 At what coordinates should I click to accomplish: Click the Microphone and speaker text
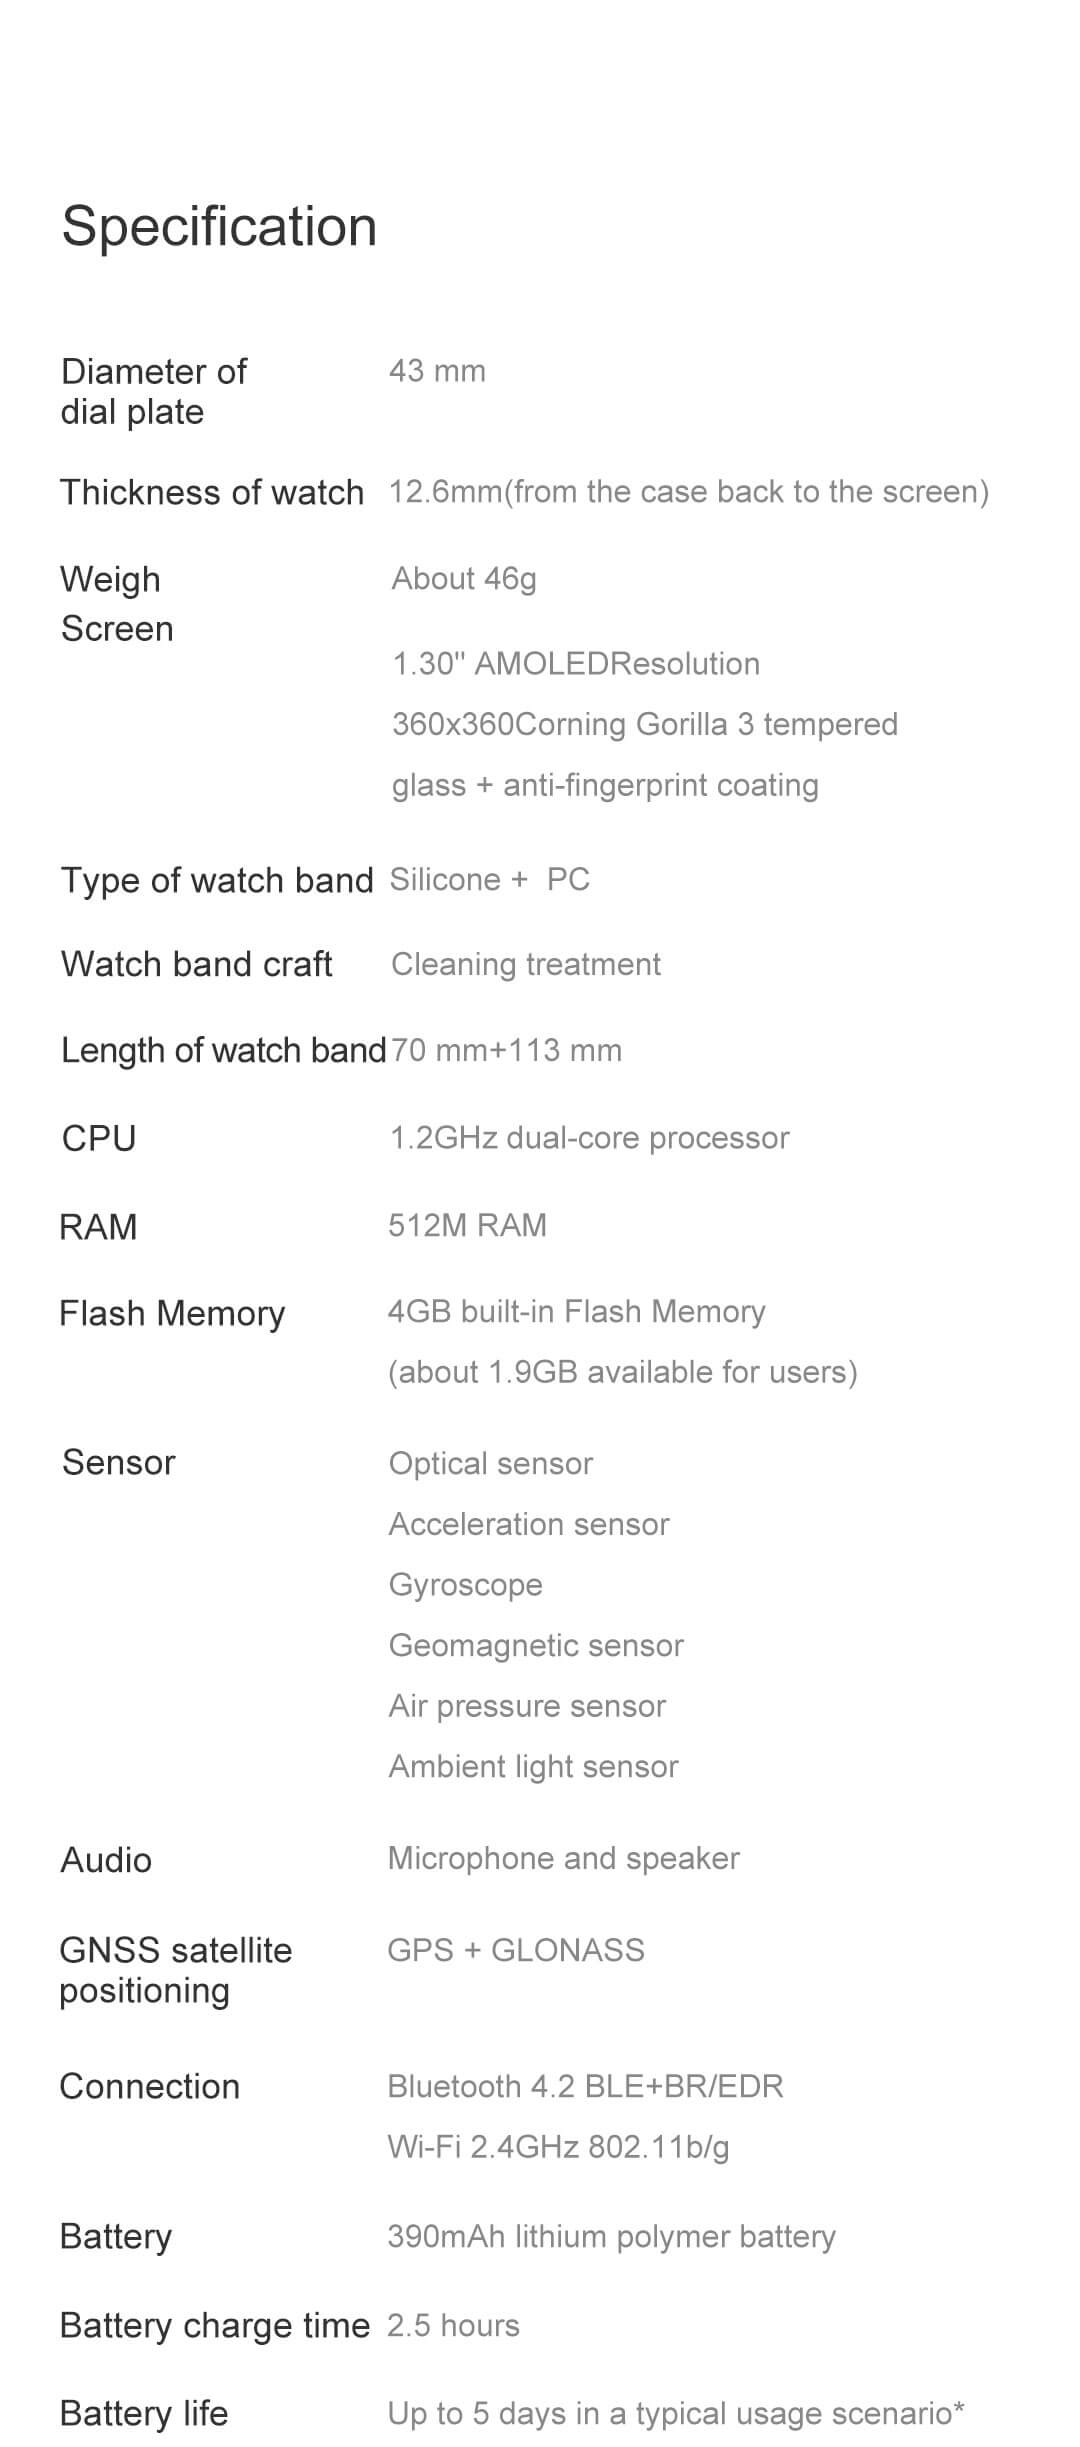point(564,1858)
